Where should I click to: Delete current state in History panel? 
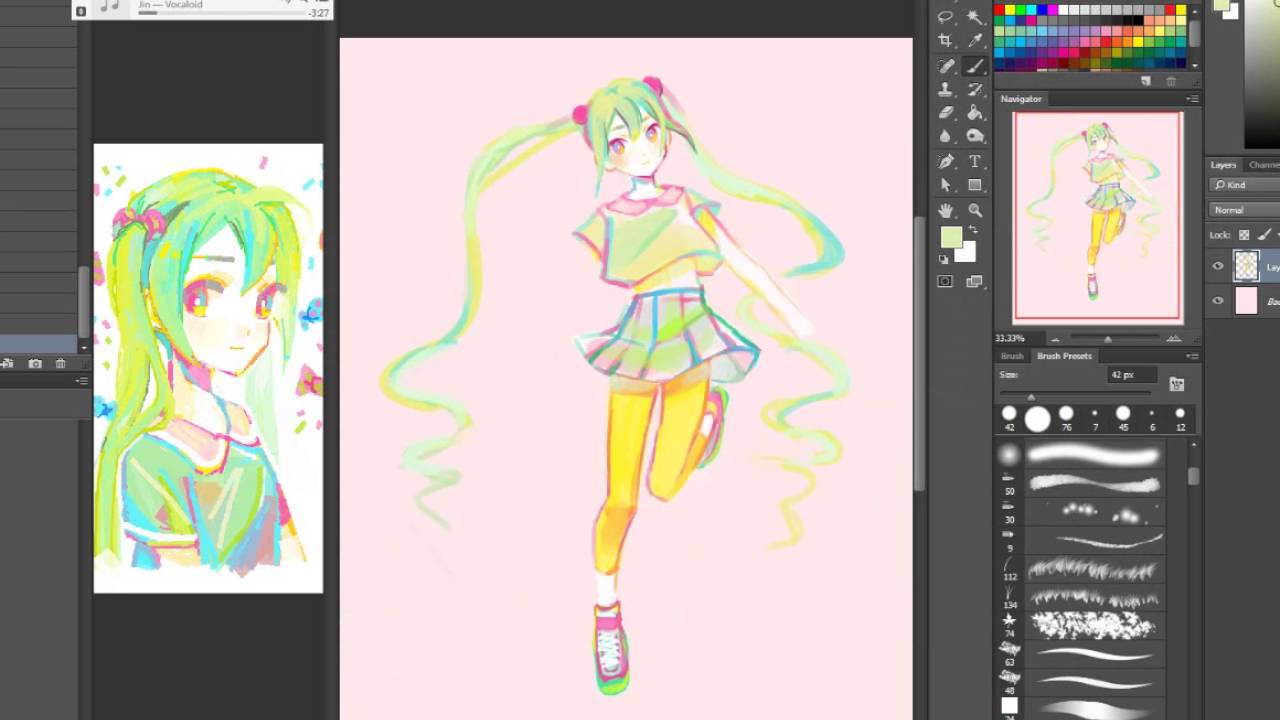coord(60,364)
